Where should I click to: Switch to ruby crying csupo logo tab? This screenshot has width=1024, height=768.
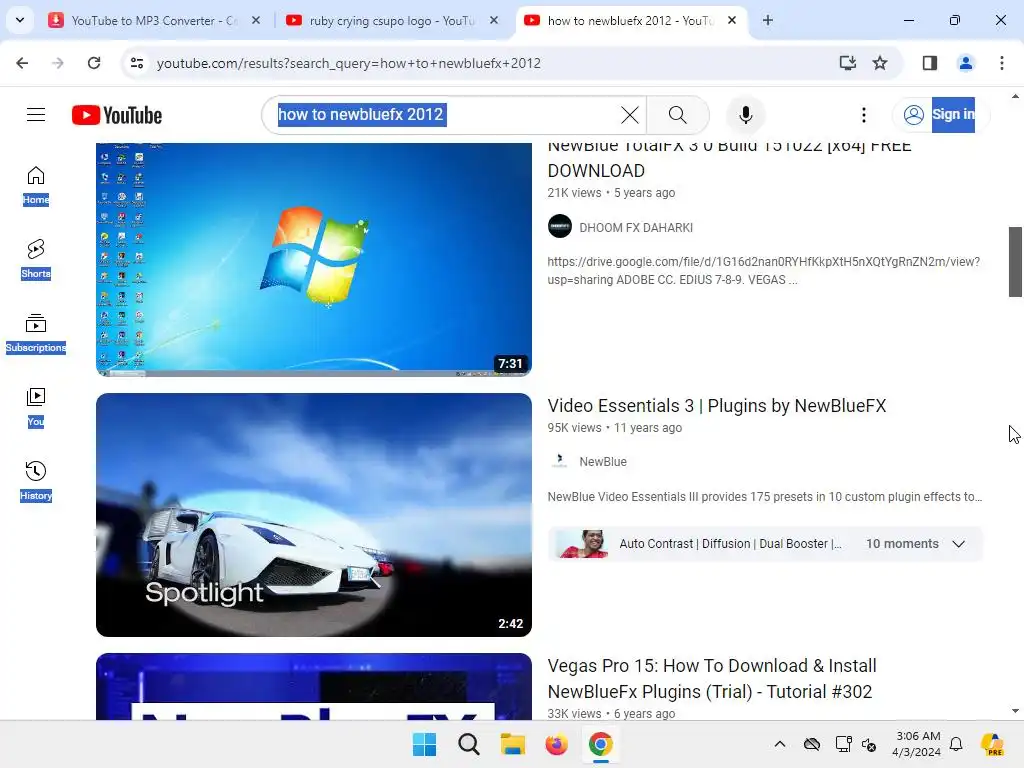[392, 20]
